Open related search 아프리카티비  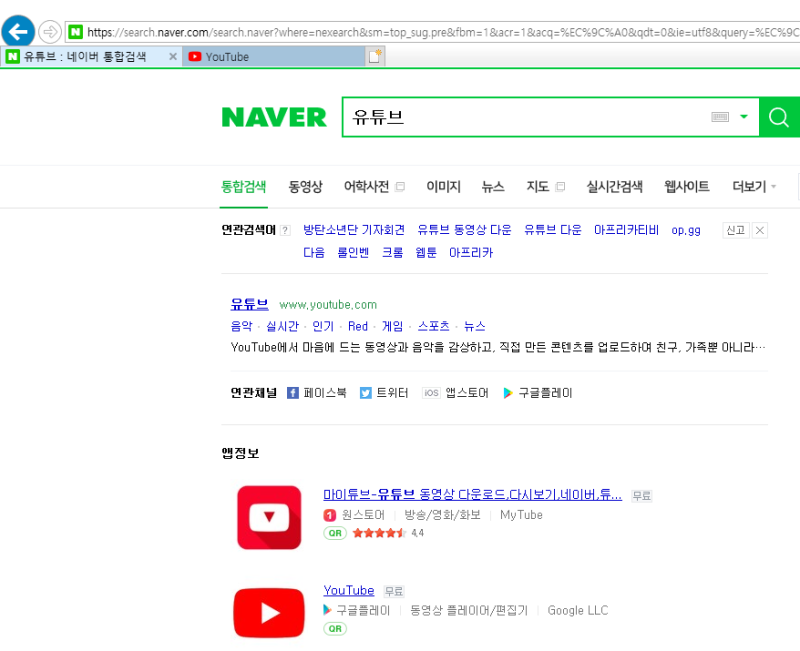626,230
